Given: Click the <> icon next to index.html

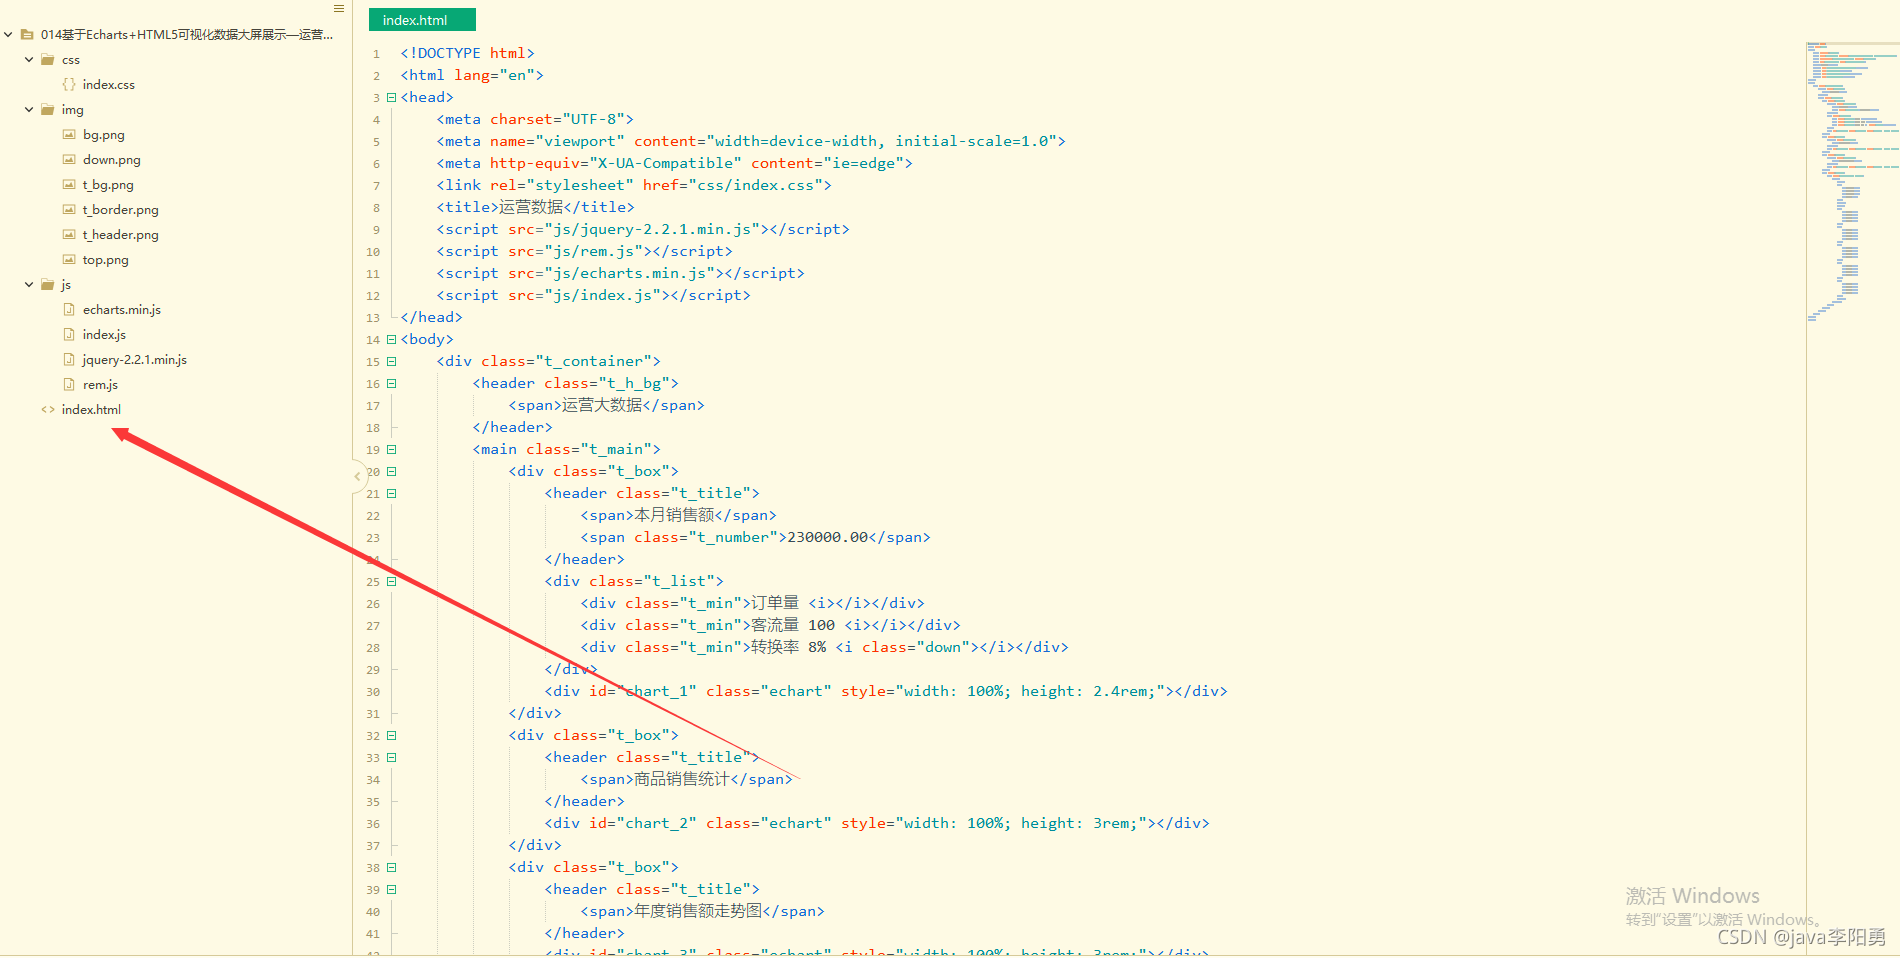Looking at the screenshot, I should coord(48,409).
